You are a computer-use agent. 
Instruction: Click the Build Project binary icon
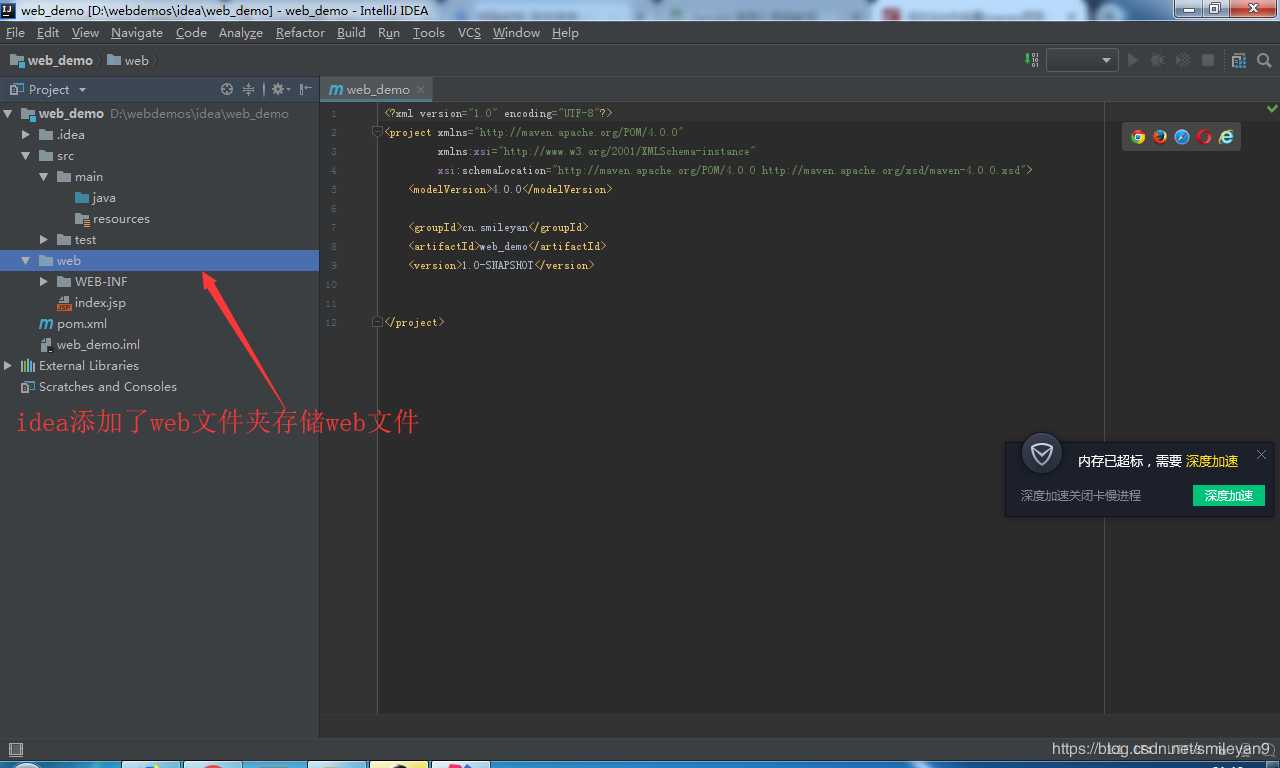coord(1032,60)
